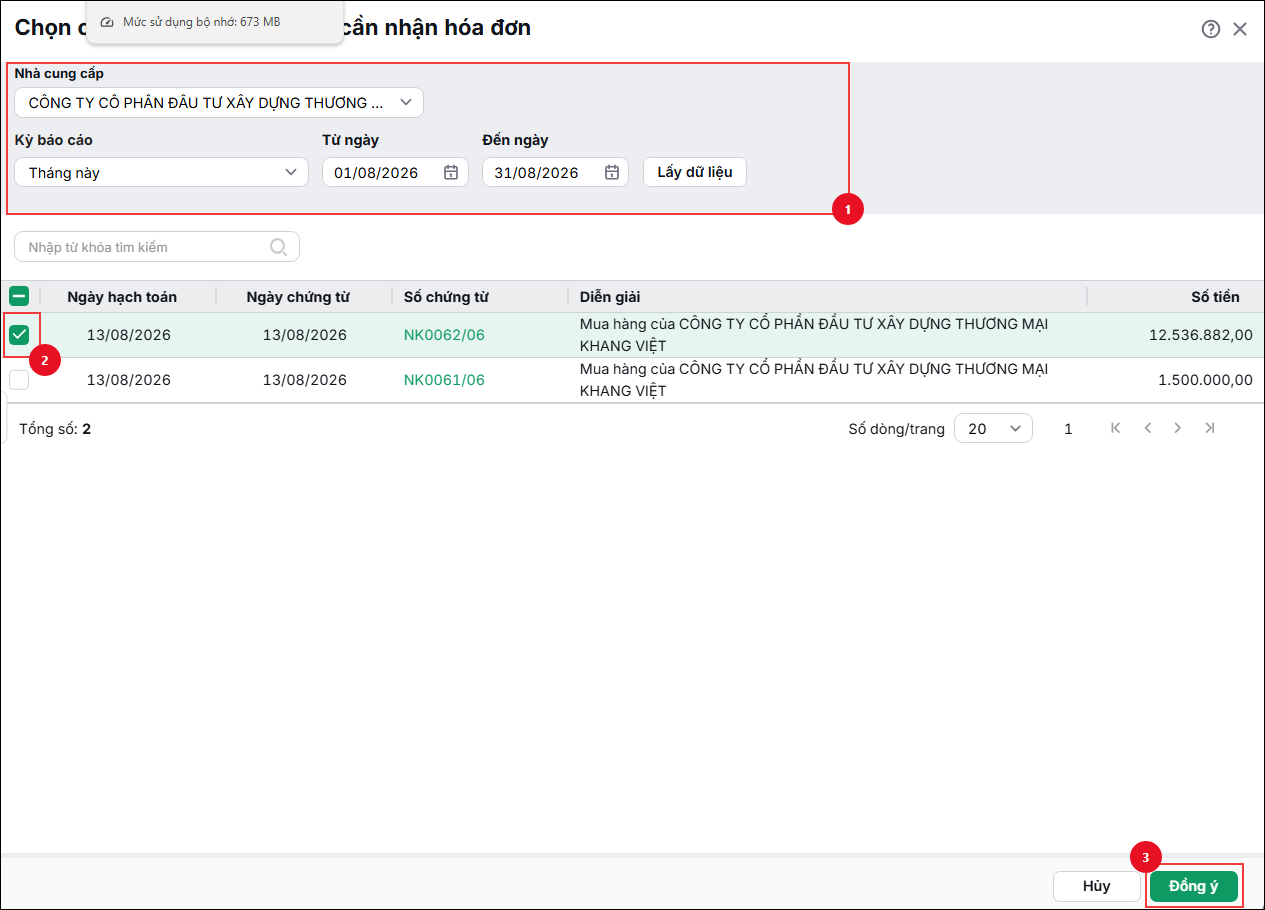Click the amount 12.536.882,00
Image resolution: width=1265 pixels, height=910 pixels.
click(1201, 335)
